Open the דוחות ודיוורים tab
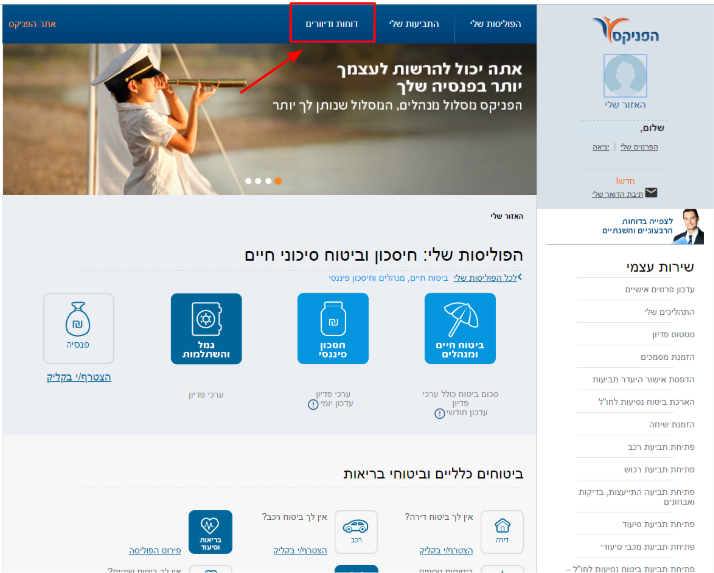This screenshot has width=714, height=573. (332, 24)
